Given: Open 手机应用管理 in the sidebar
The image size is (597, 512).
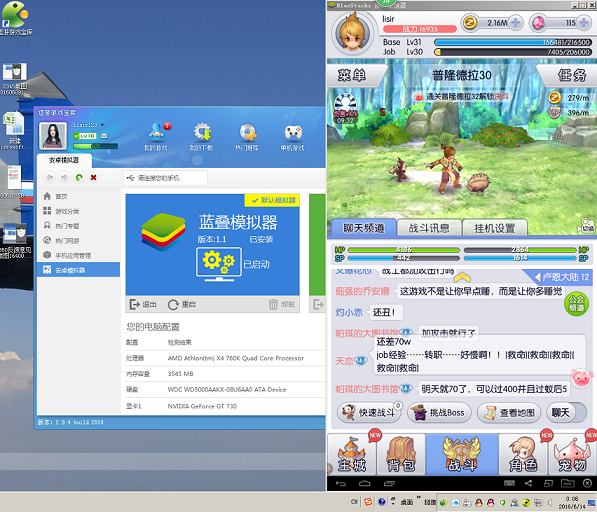Looking at the screenshot, I should coord(78,255).
